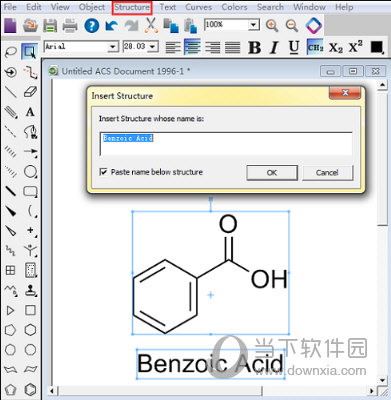Copy selection with the copy icon
This screenshot has width=391, height=400.
coord(171,26)
